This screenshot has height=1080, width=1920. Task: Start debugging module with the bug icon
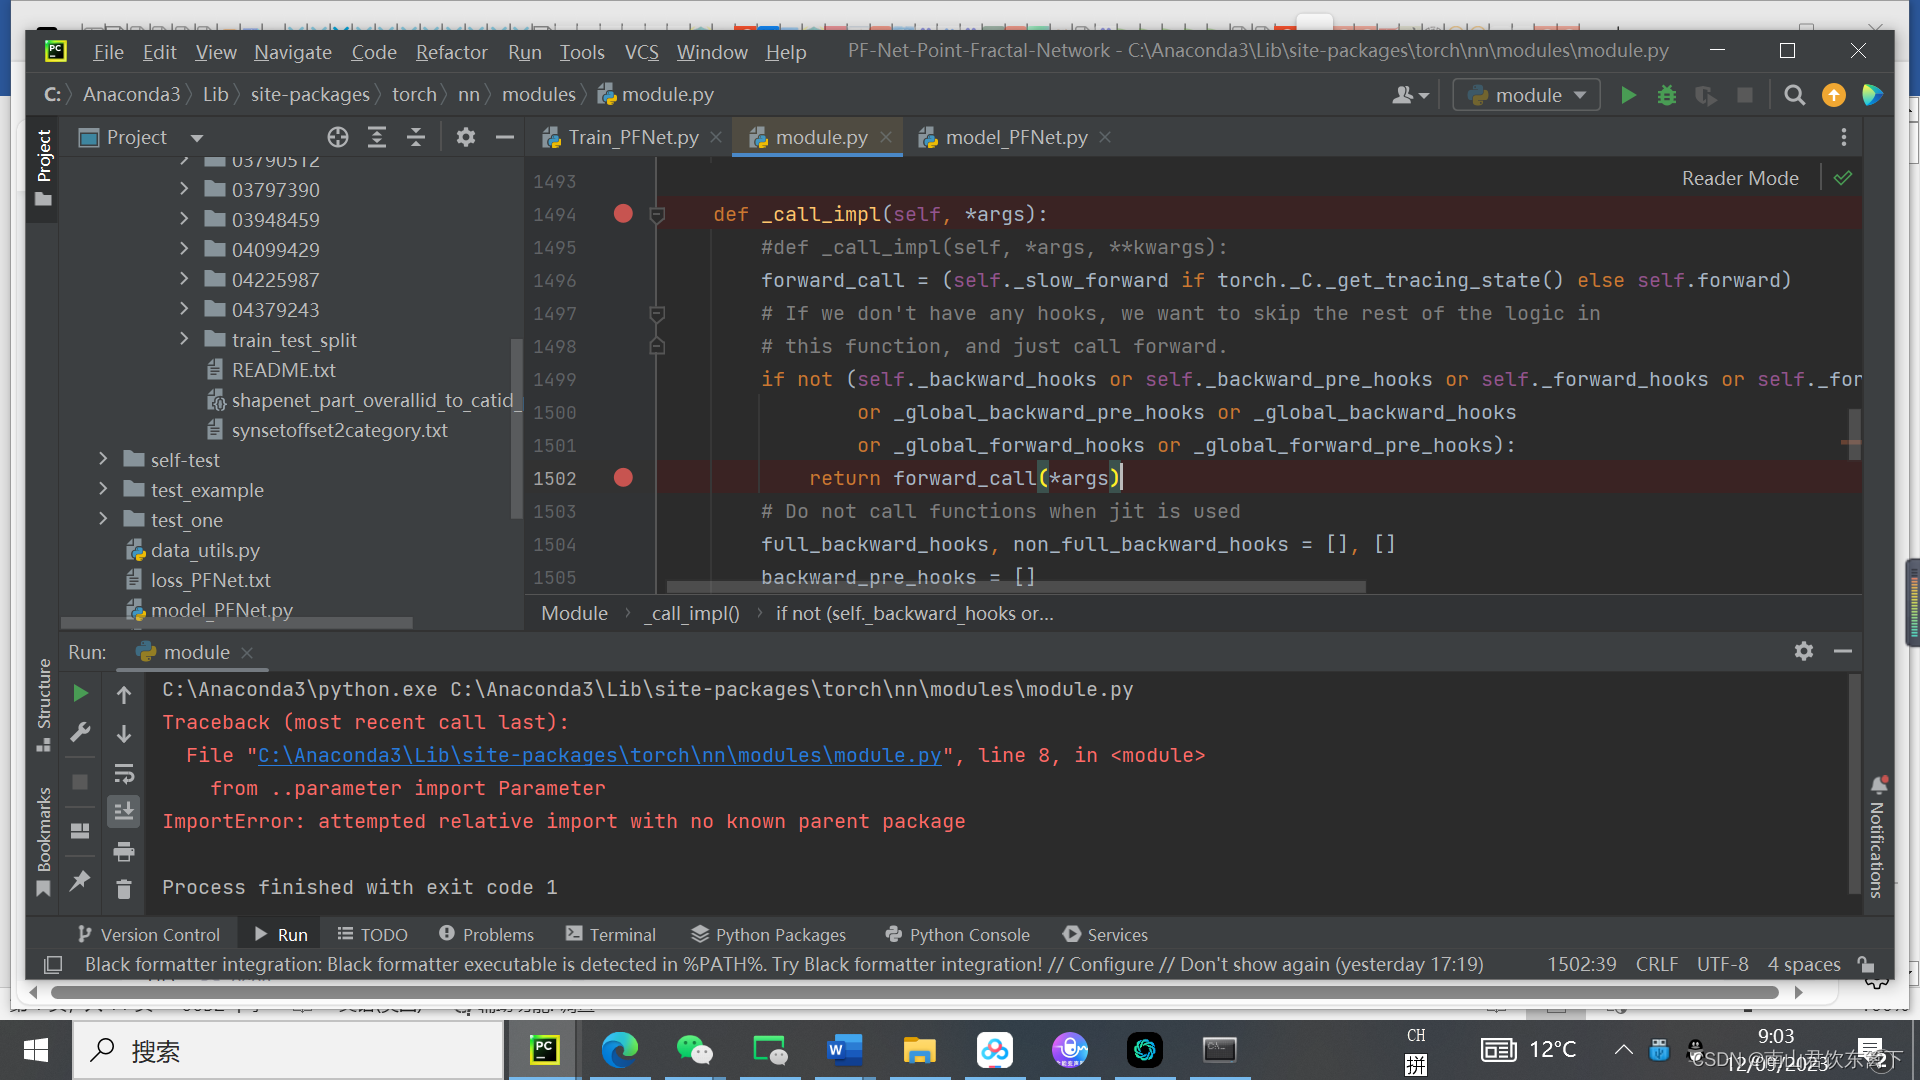click(1666, 95)
